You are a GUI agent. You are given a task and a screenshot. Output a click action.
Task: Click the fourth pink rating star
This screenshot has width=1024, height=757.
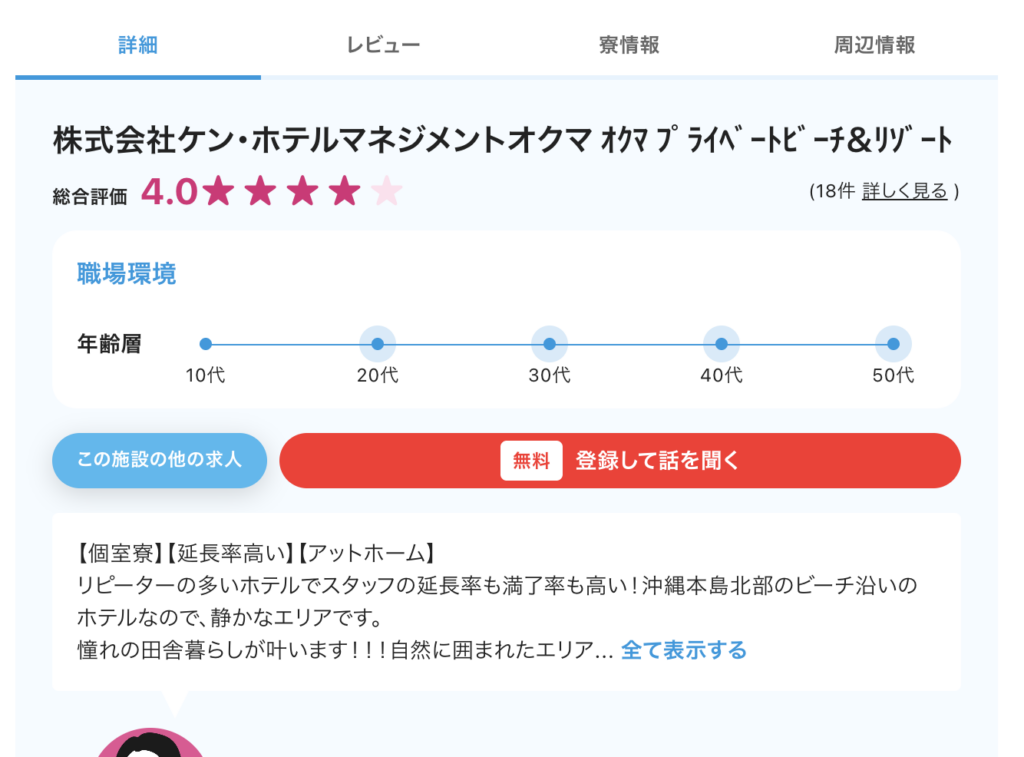pyautogui.click(x=344, y=191)
